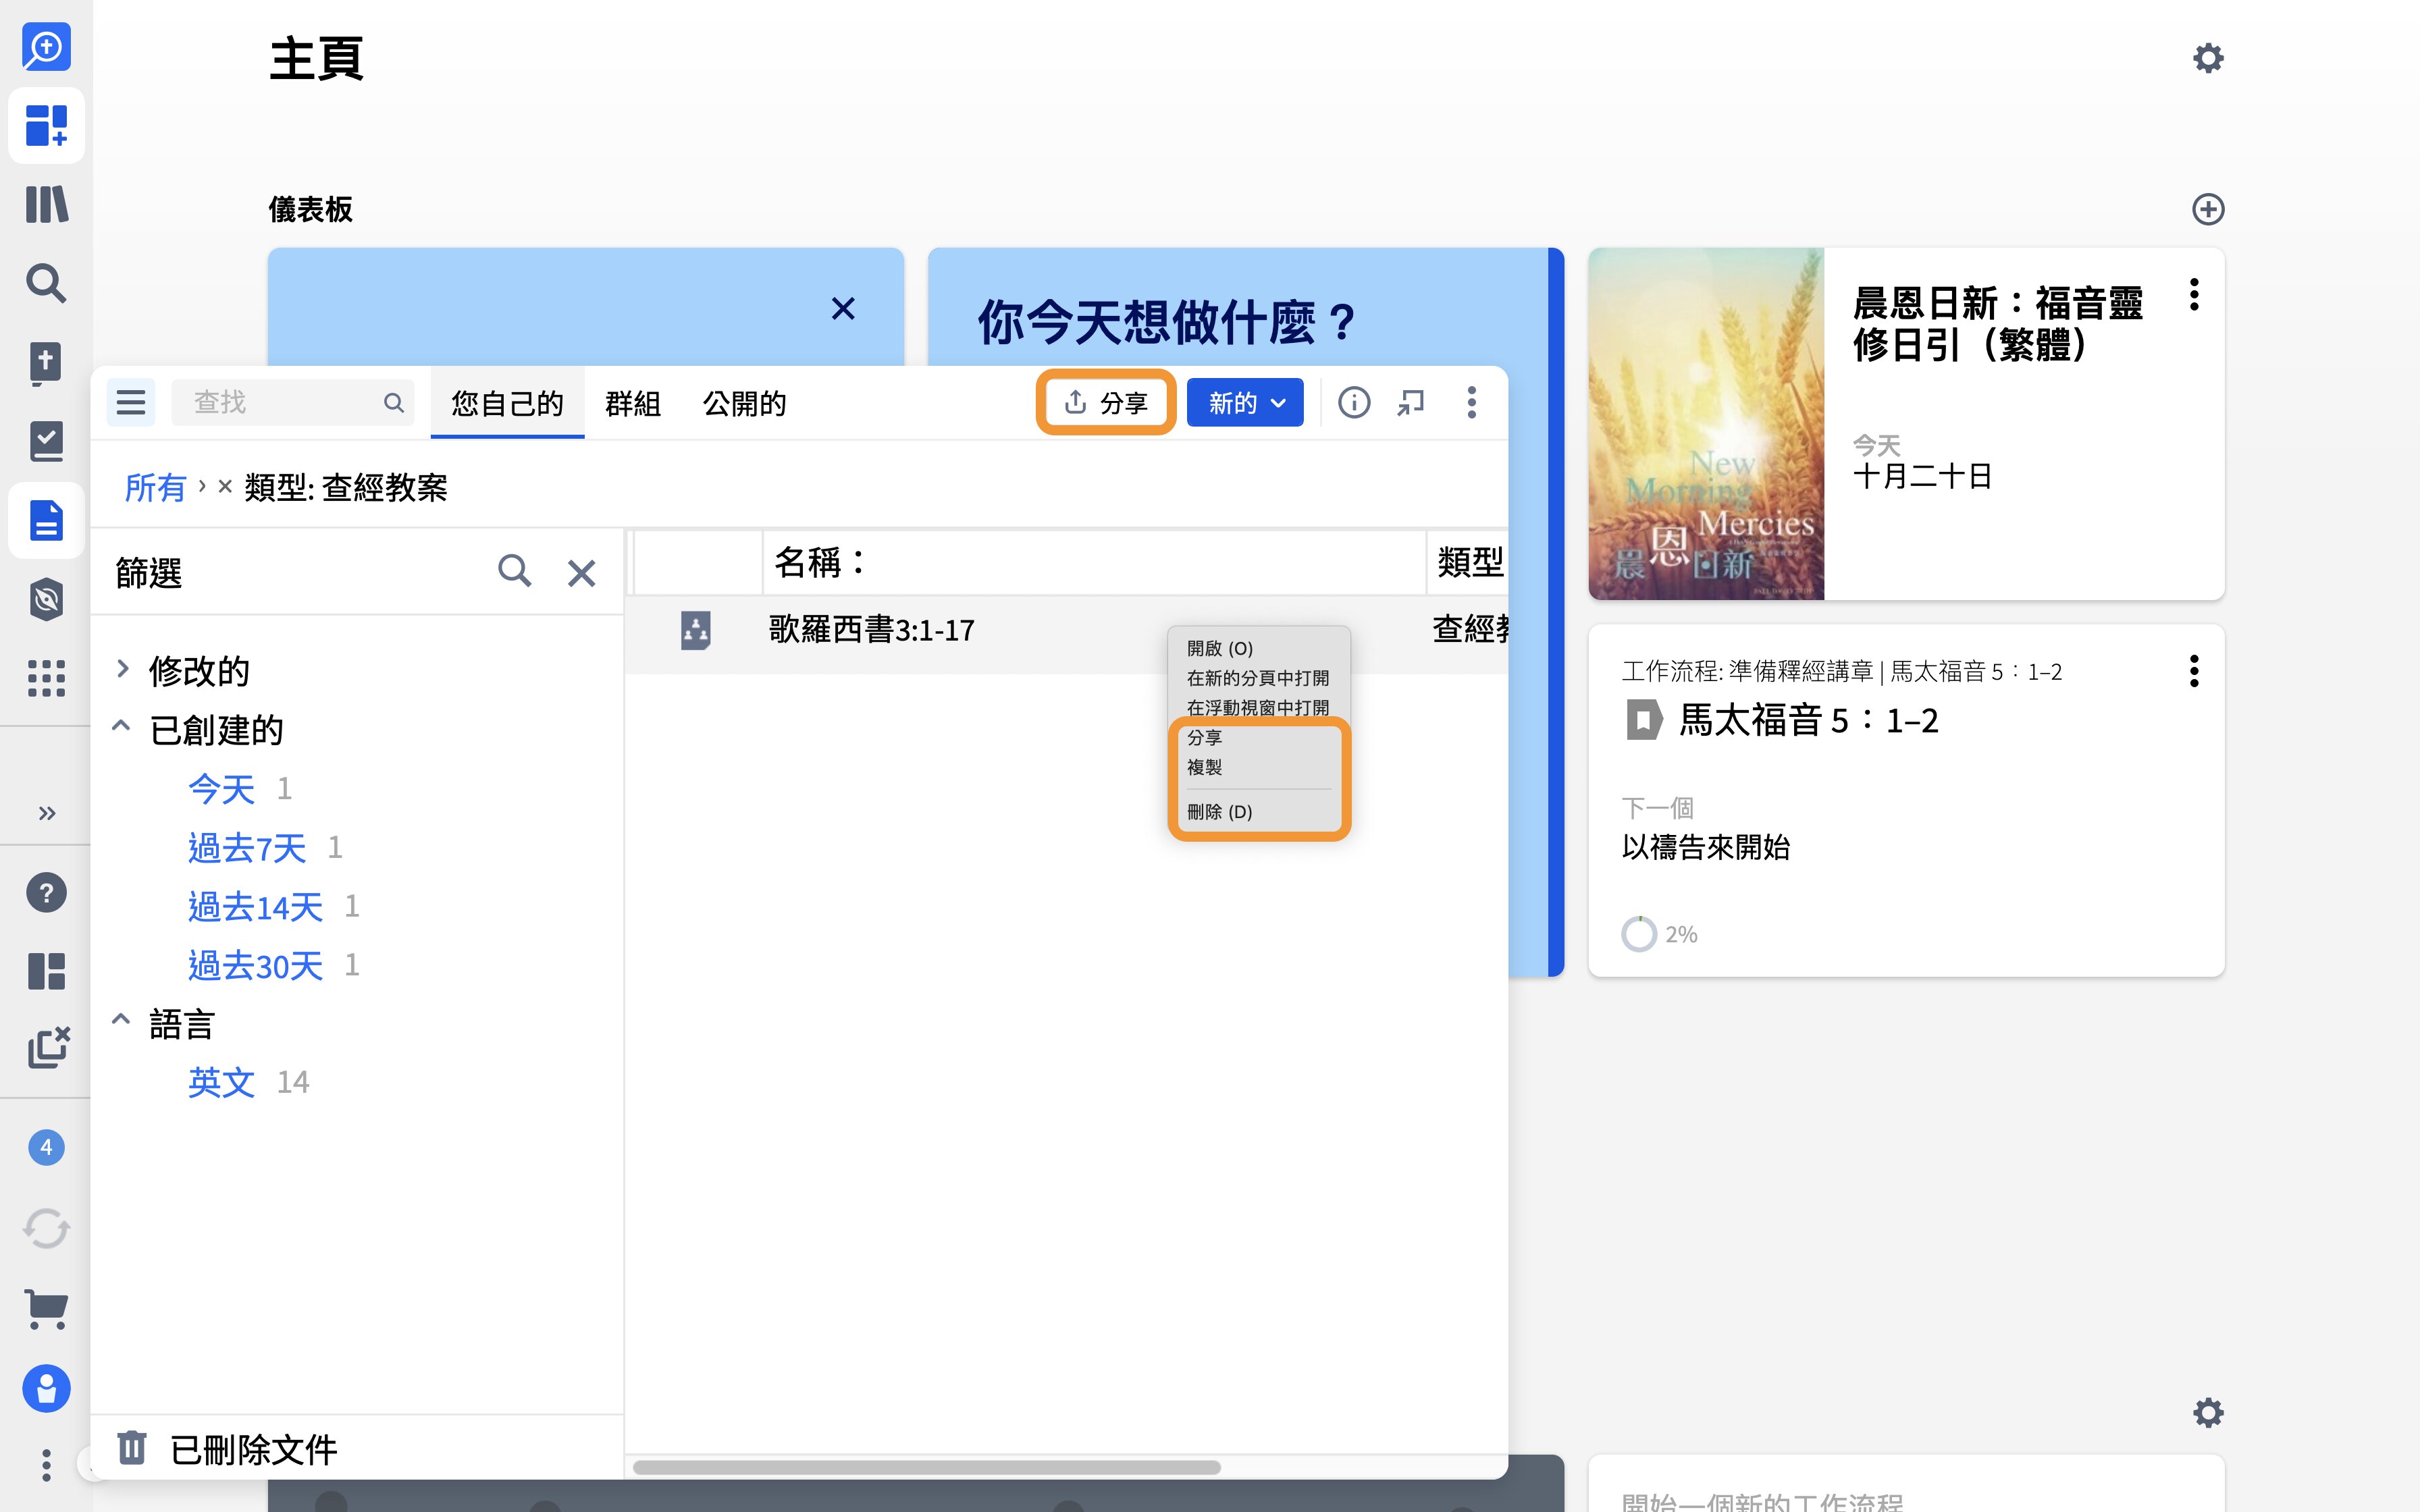
Task: Open the Home dashboard sidebar icon
Action: pyautogui.click(x=46, y=126)
